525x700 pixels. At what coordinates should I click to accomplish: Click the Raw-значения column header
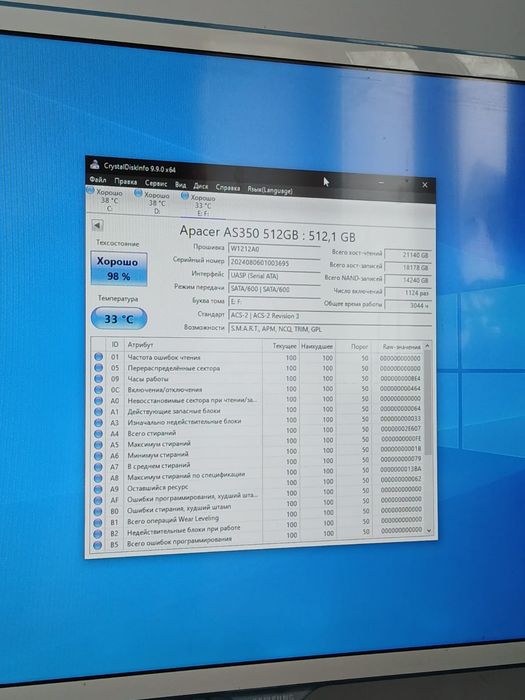tap(397, 347)
